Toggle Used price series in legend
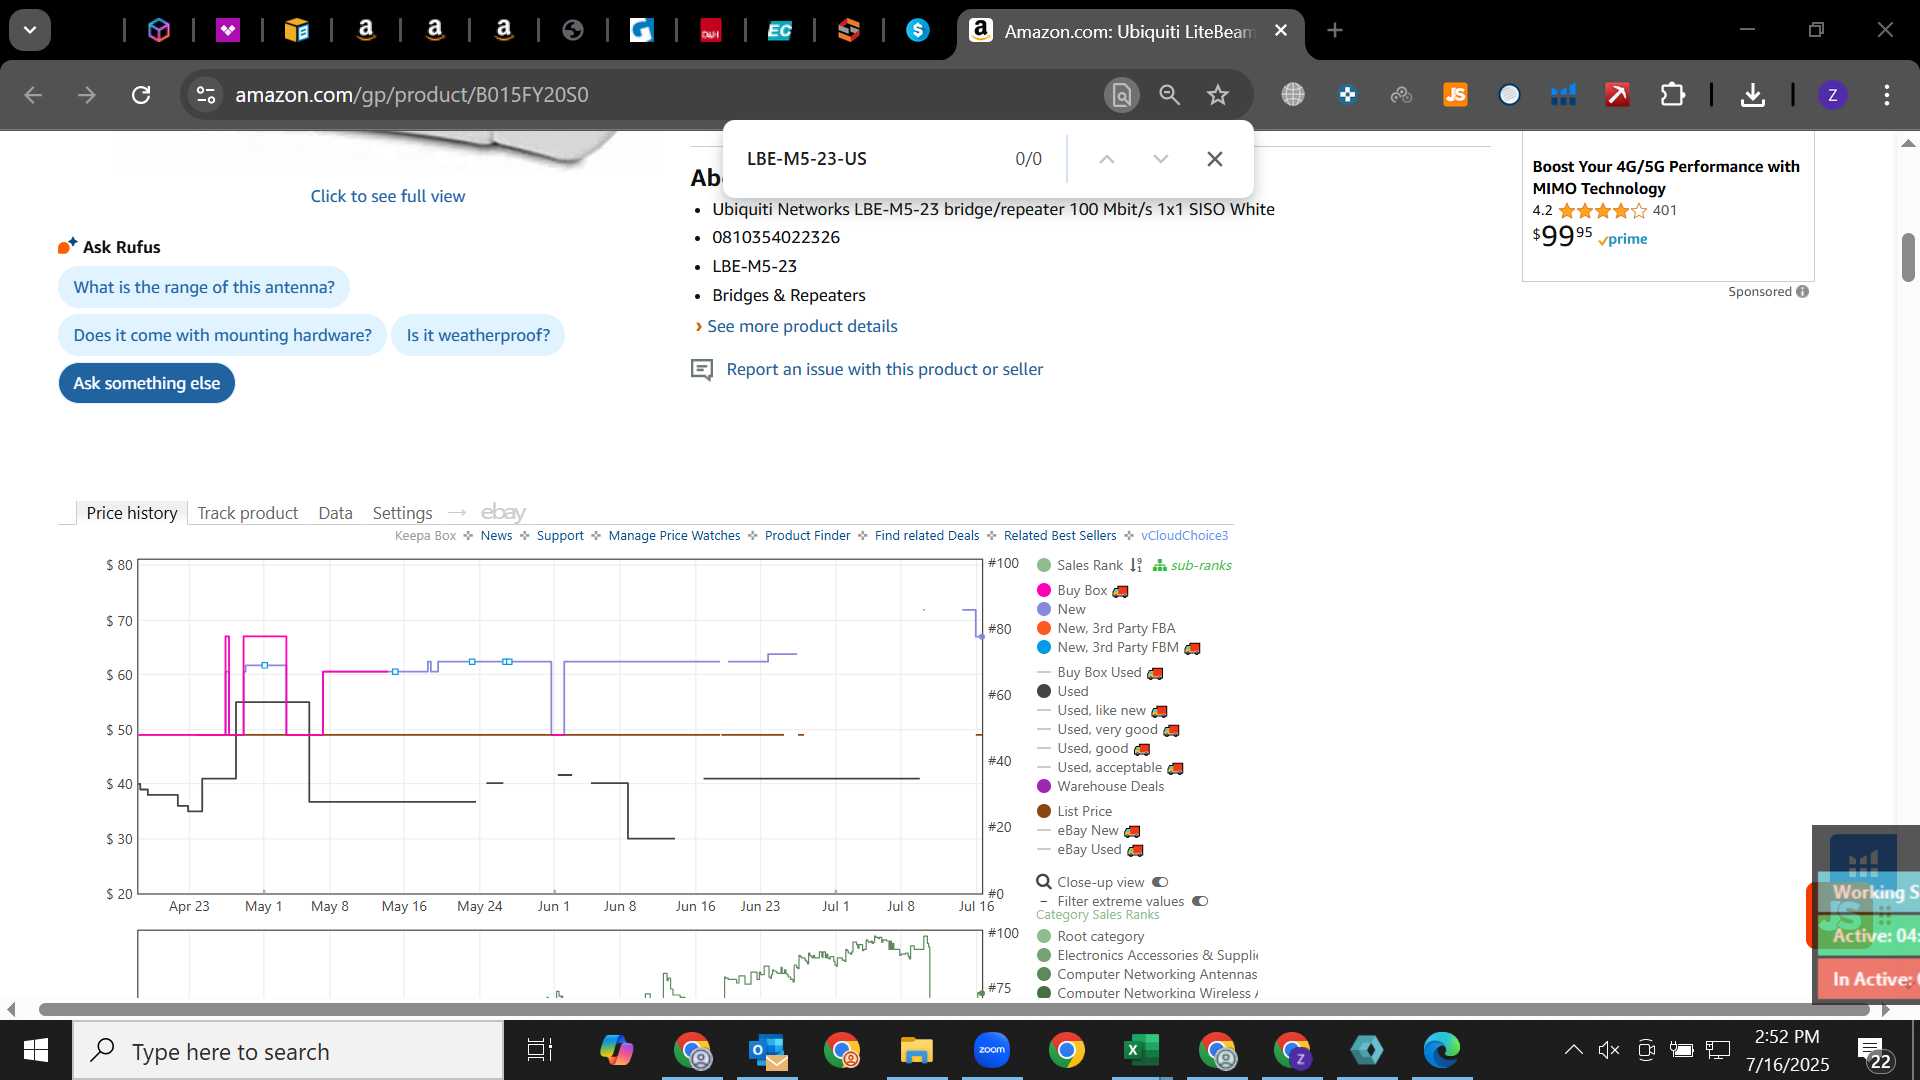This screenshot has width=1920, height=1080. [1063, 691]
